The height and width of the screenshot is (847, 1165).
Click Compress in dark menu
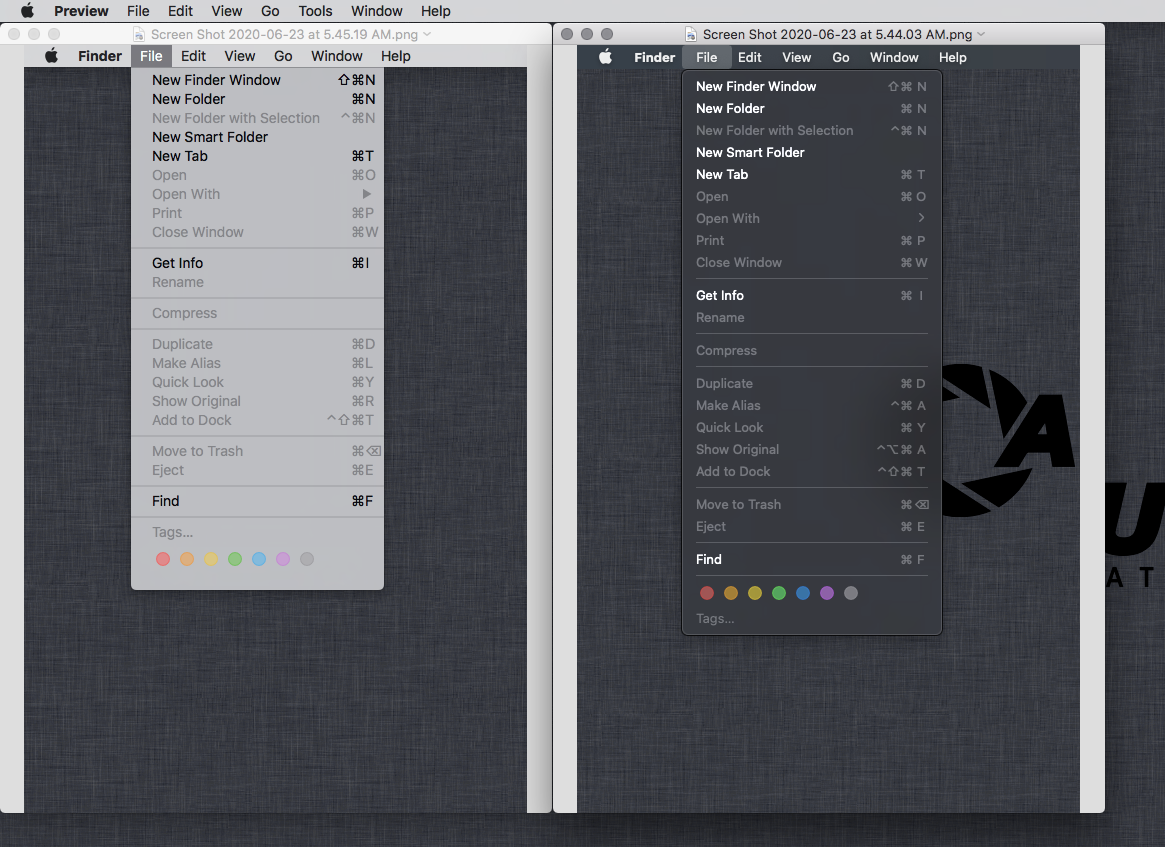(811, 351)
